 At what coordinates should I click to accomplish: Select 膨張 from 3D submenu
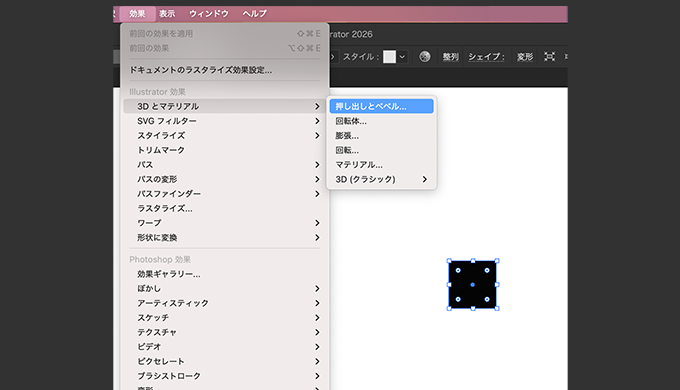tap(381, 136)
